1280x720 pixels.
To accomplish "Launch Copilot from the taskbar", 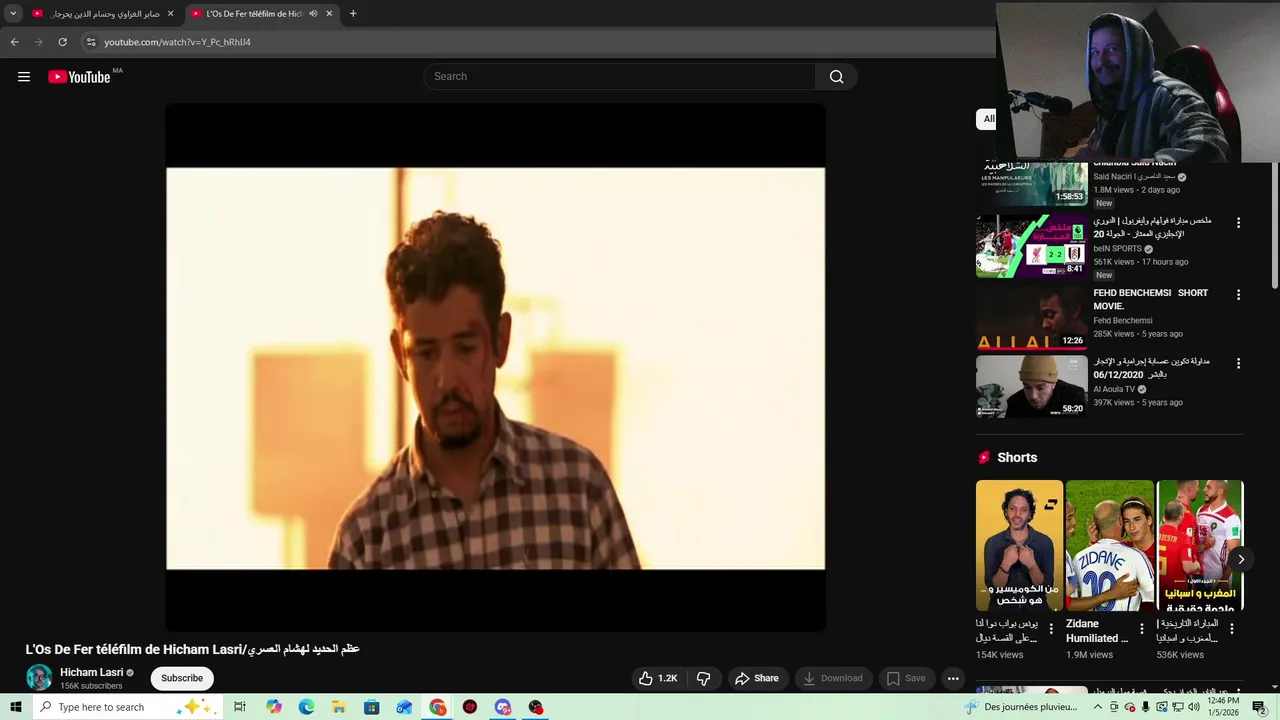I will [x=274, y=707].
